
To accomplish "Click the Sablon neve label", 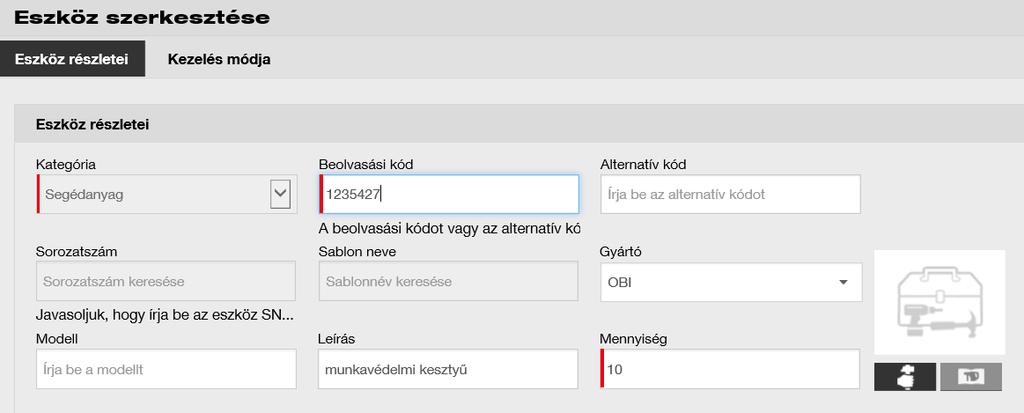I will click(357, 252).
